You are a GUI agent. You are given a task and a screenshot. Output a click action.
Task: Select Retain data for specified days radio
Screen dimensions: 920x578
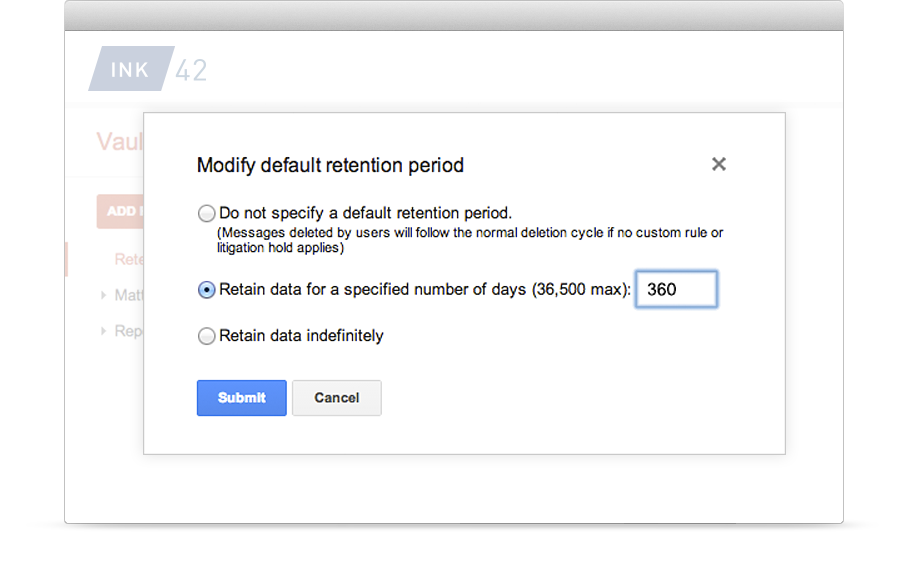tap(206, 290)
